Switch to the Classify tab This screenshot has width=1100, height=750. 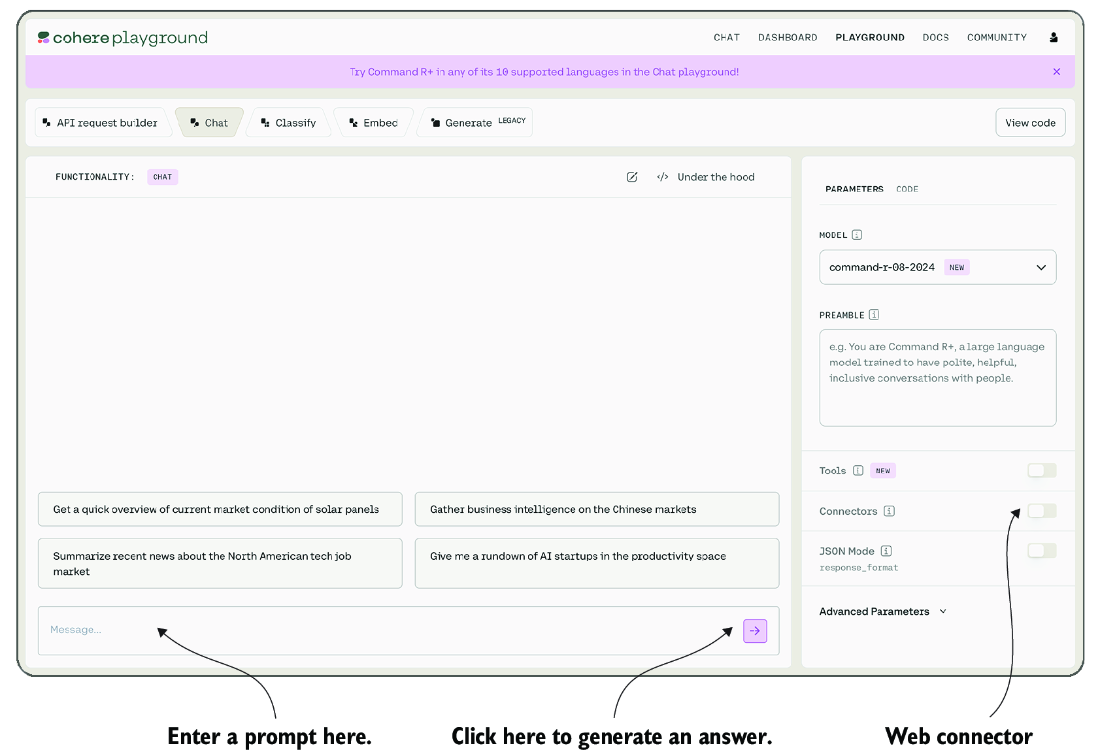click(288, 123)
